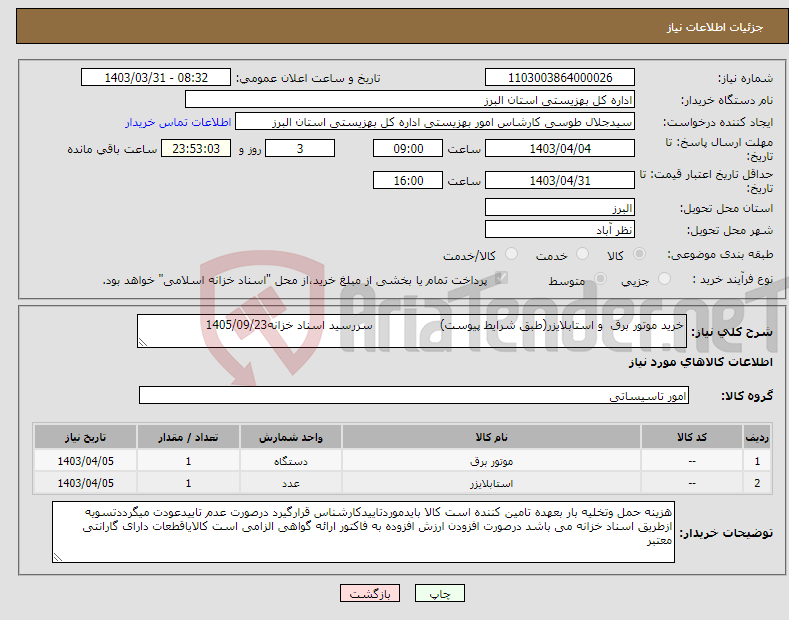
Task: Click the buyer notes text area
Action: point(363,532)
